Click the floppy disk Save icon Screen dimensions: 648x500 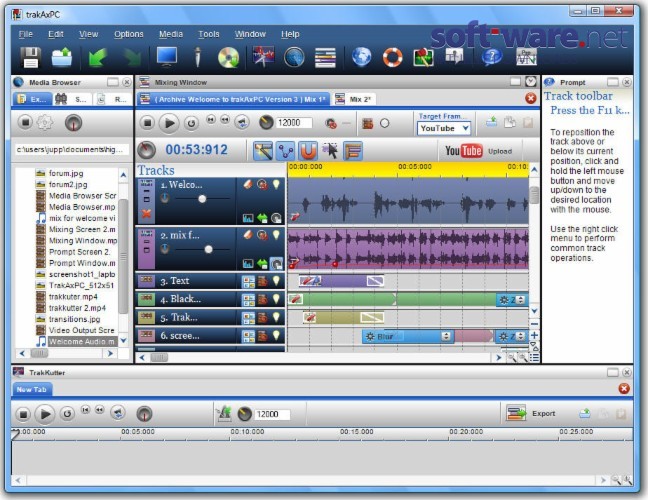[x=30, y=57]
